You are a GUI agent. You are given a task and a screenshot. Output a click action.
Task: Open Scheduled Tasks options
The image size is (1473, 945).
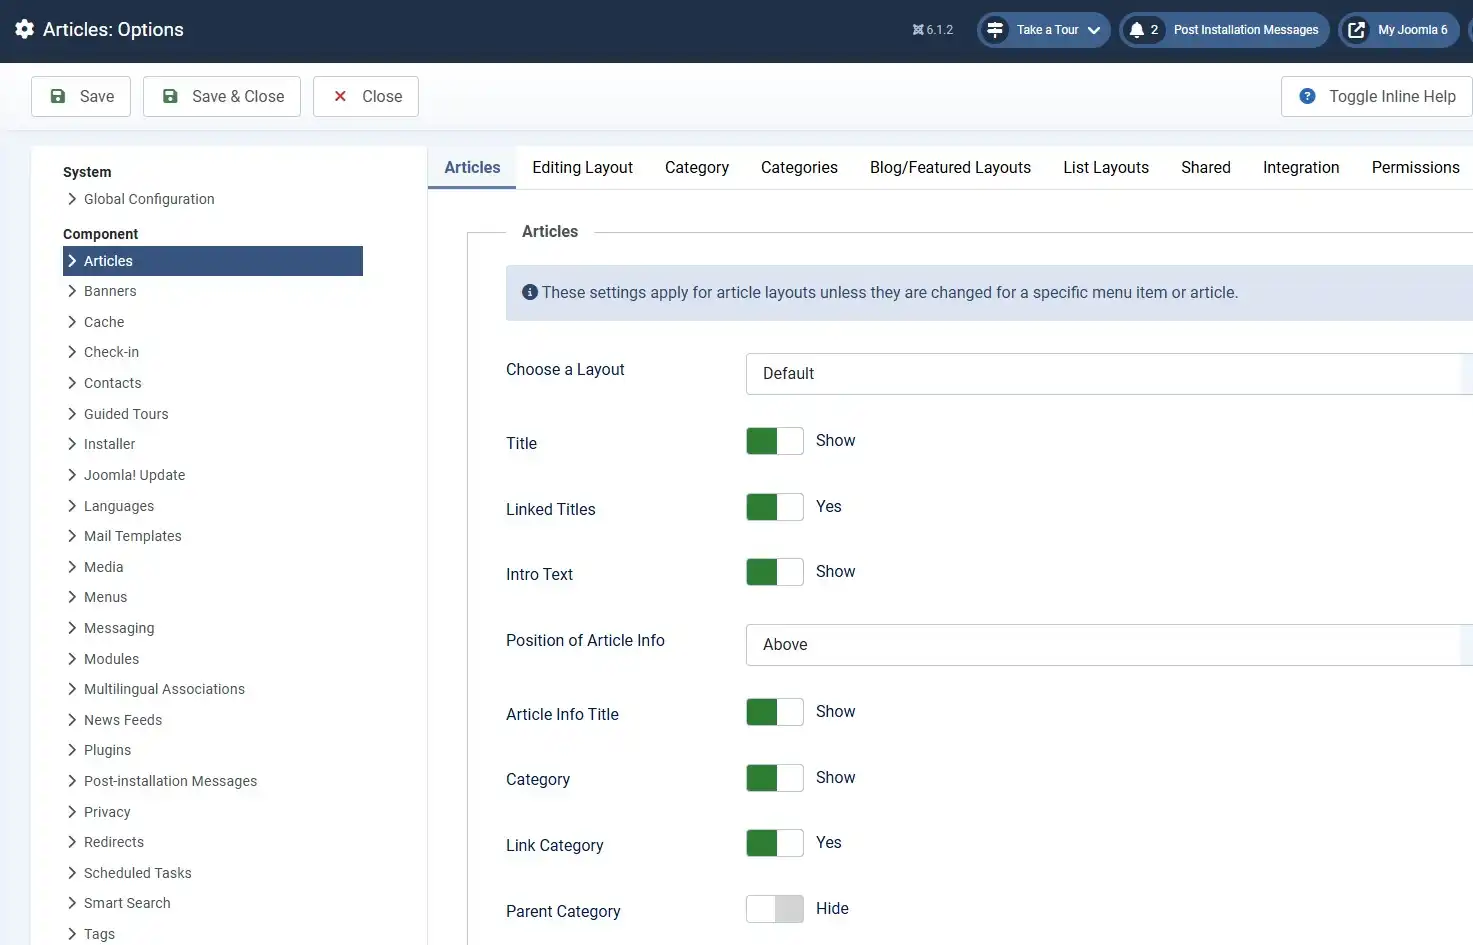tap(138, 873)
